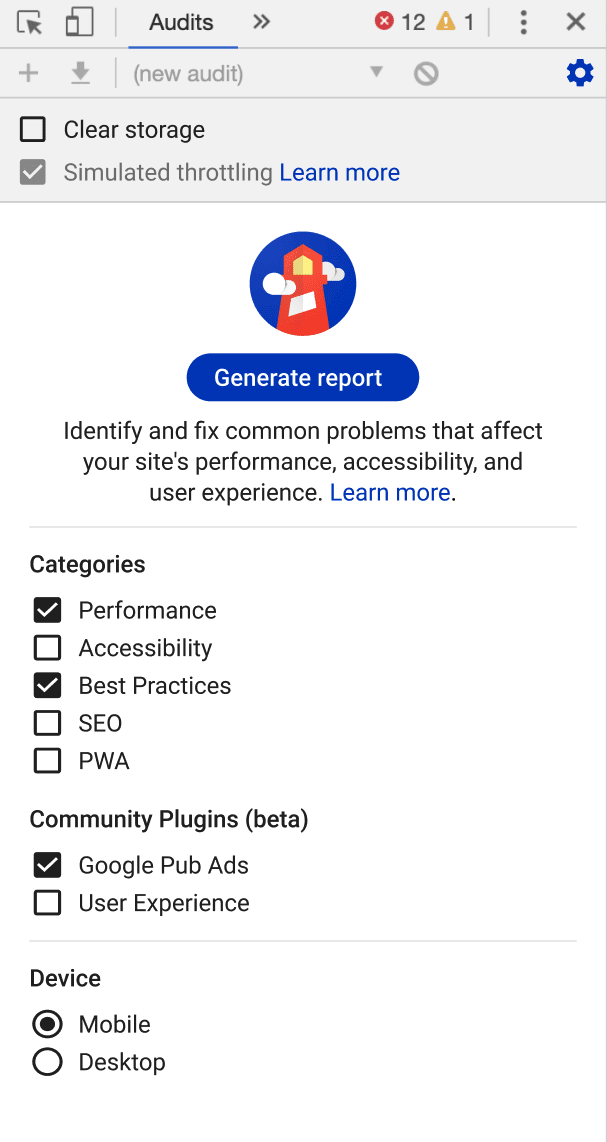Viewport: 607px width, 1142px height.
Task: Clear audits using the block icon
Action: [x=425, y=72]
